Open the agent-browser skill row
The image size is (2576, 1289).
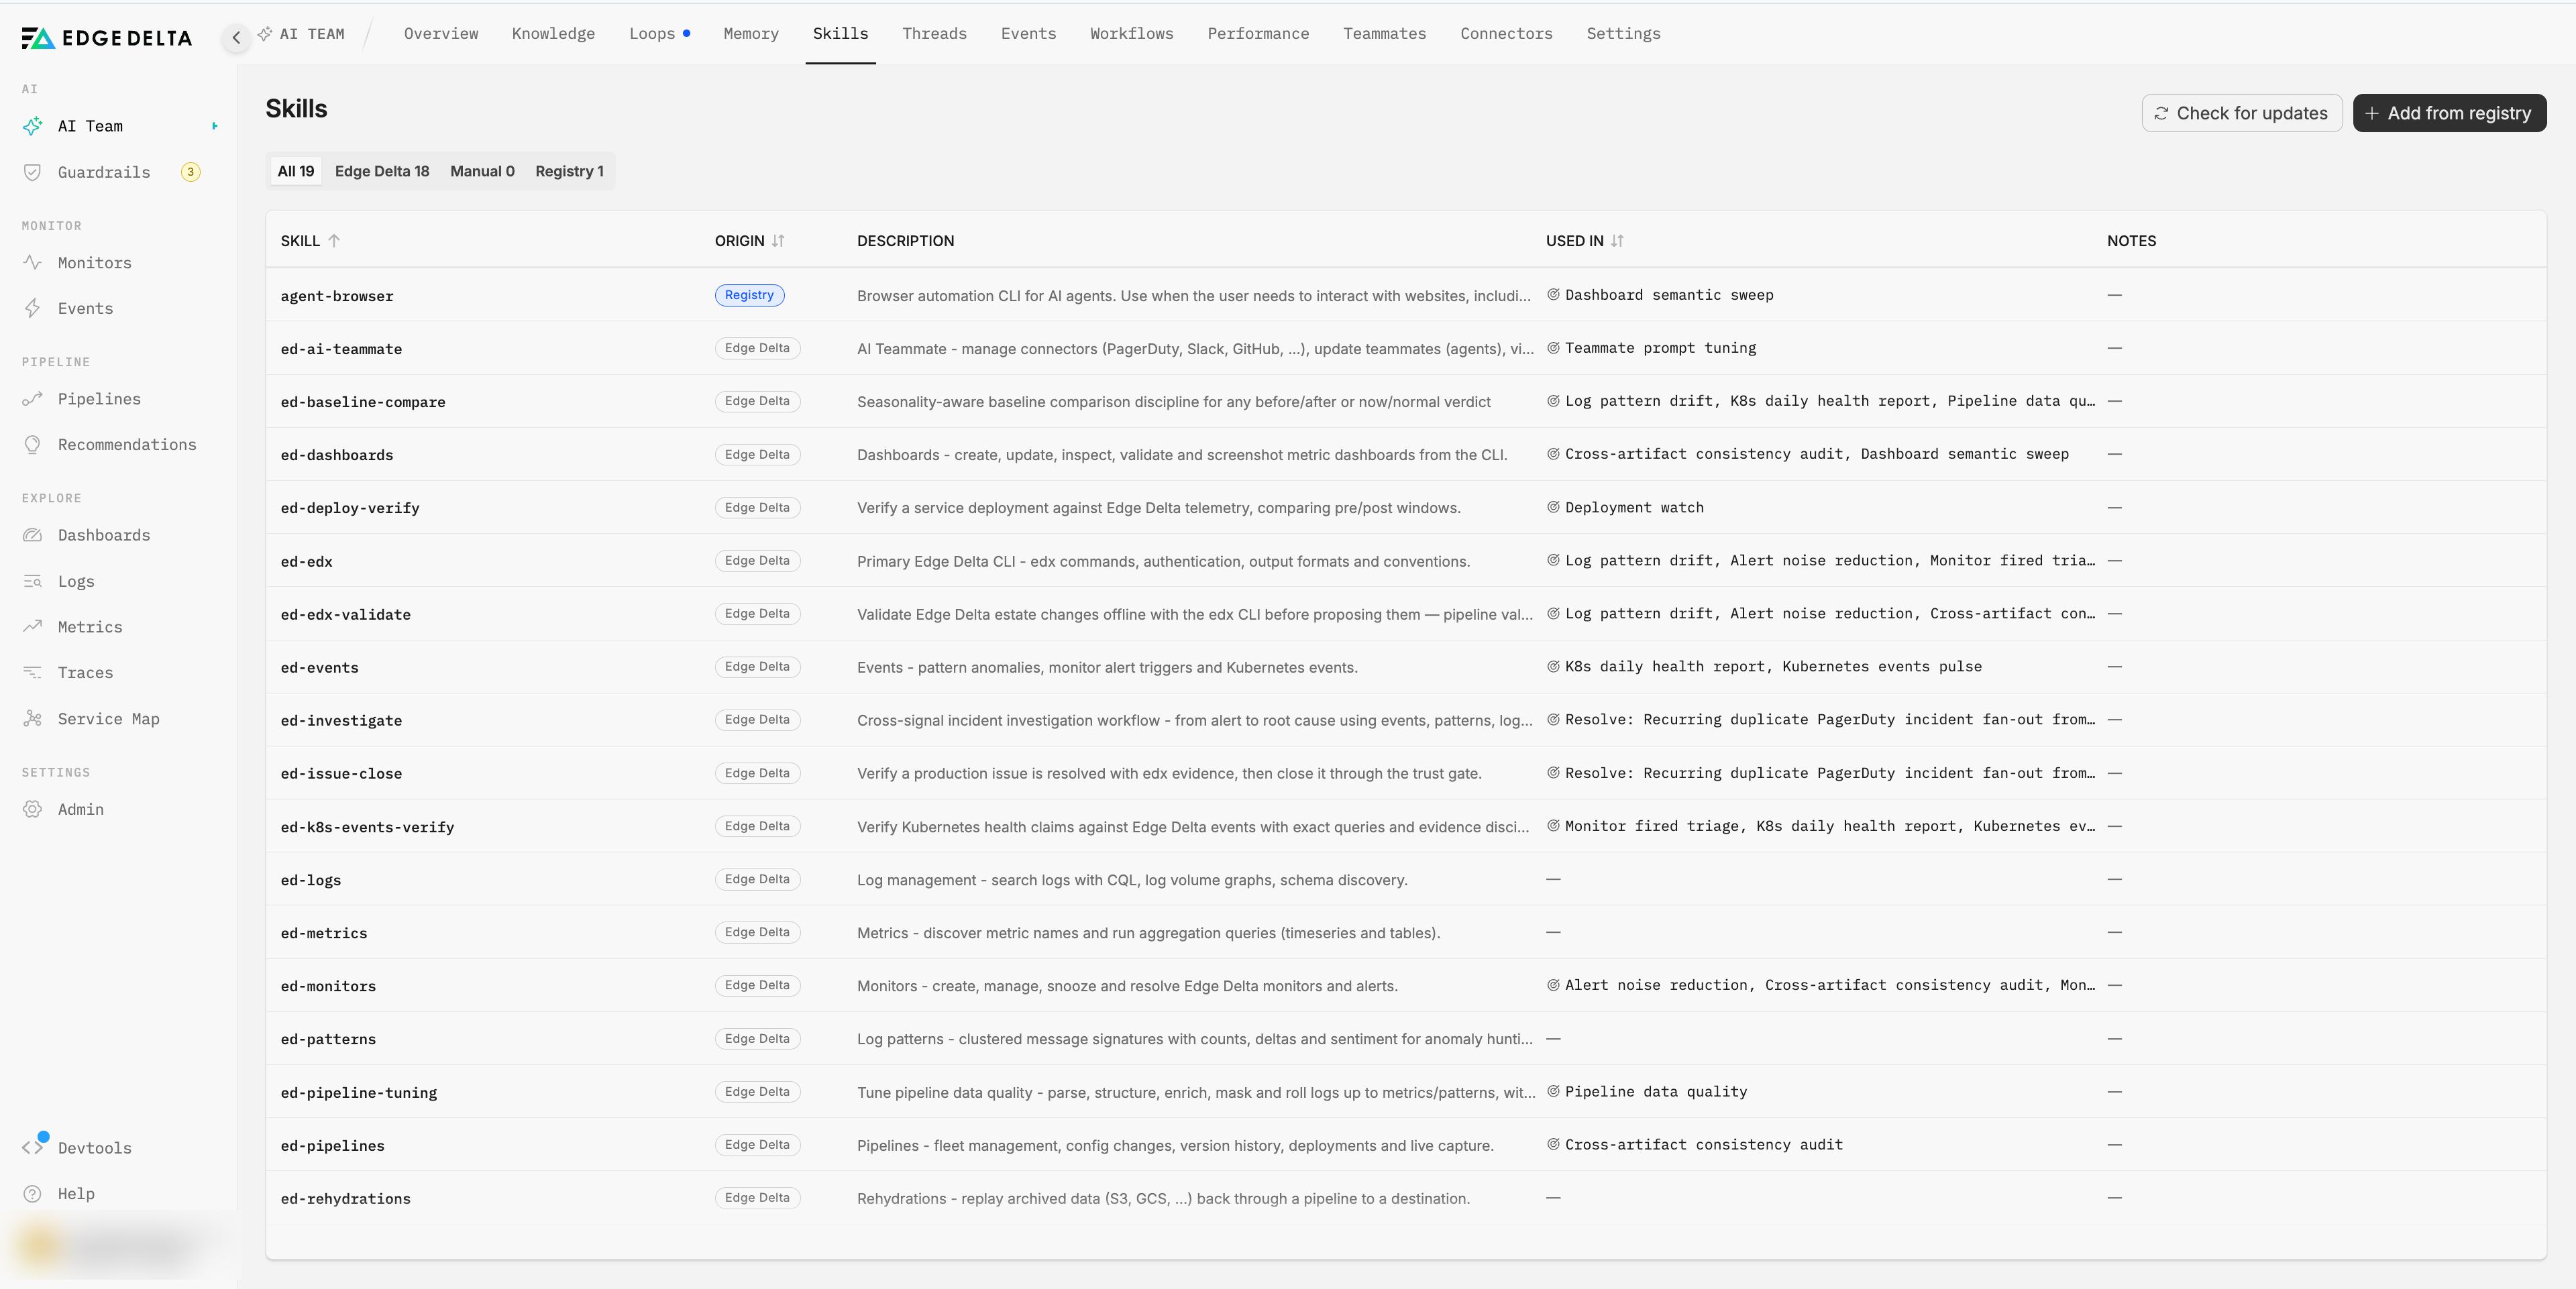pyautogui.click(x=1405, y=295)
